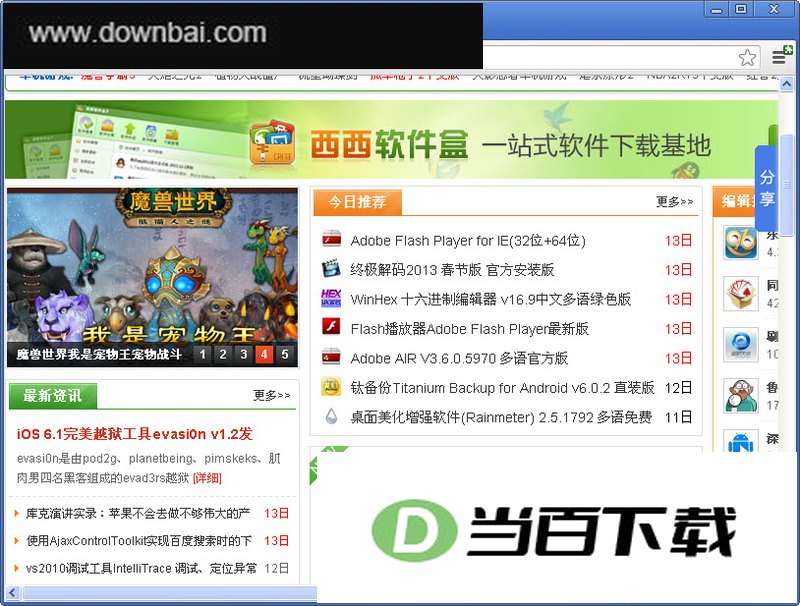Open the Android robot app icon

[x=741, y=441]
